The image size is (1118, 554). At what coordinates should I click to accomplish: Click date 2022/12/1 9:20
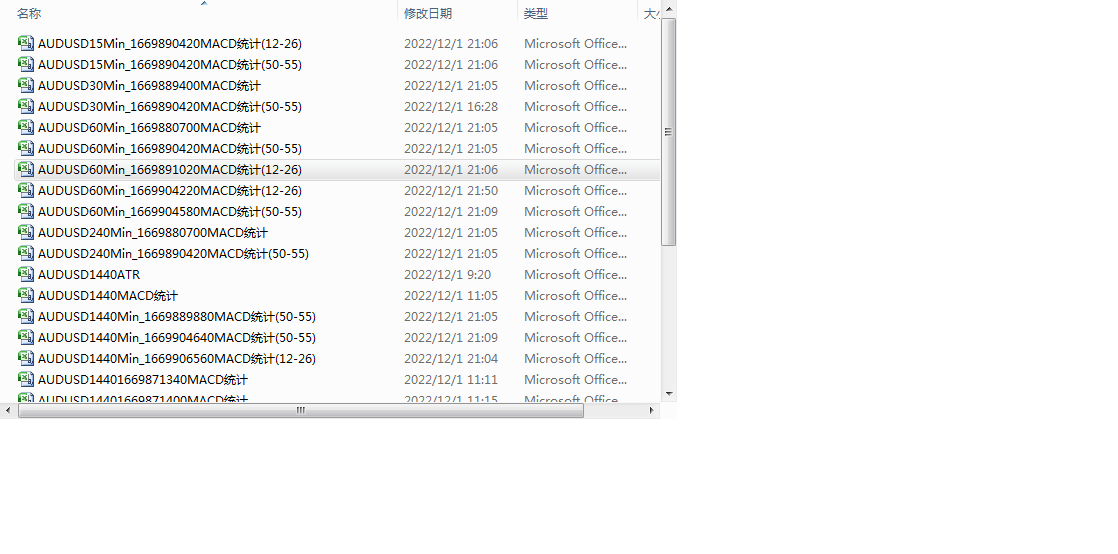pos(447,275)
